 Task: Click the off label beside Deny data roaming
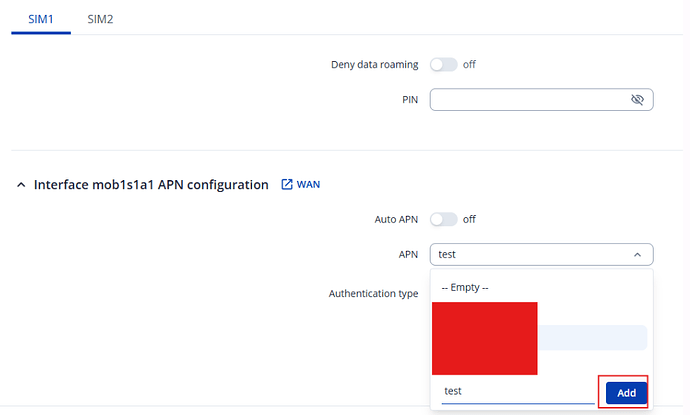[x=469, y=65]
